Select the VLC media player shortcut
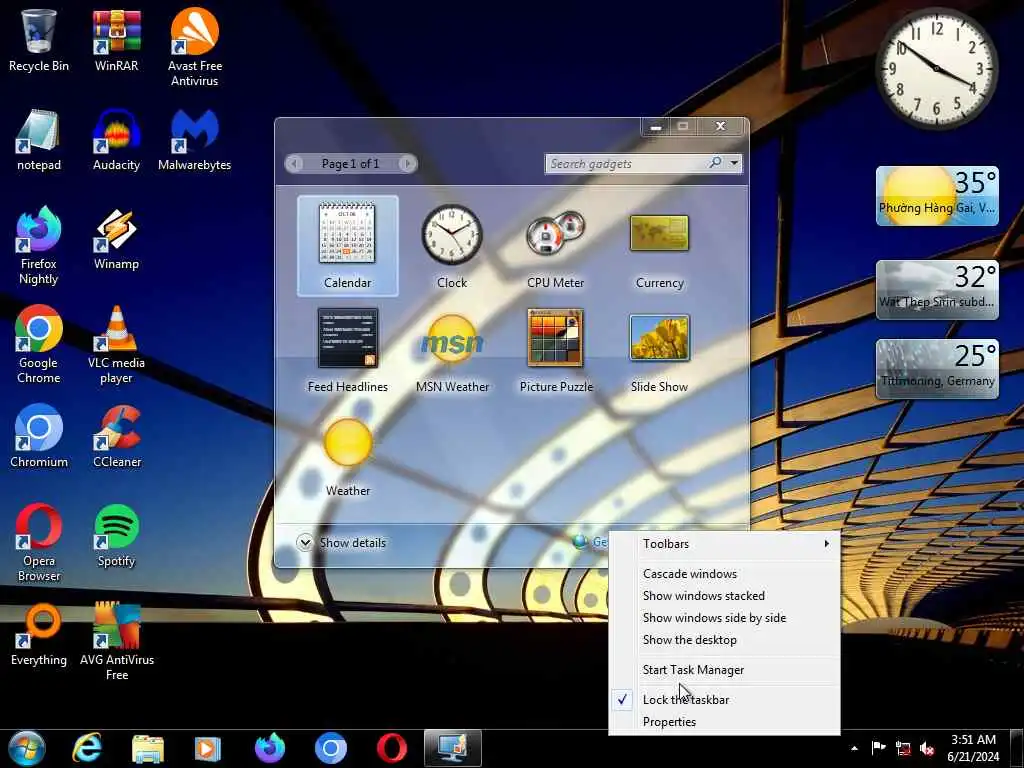 coord(116,344)
